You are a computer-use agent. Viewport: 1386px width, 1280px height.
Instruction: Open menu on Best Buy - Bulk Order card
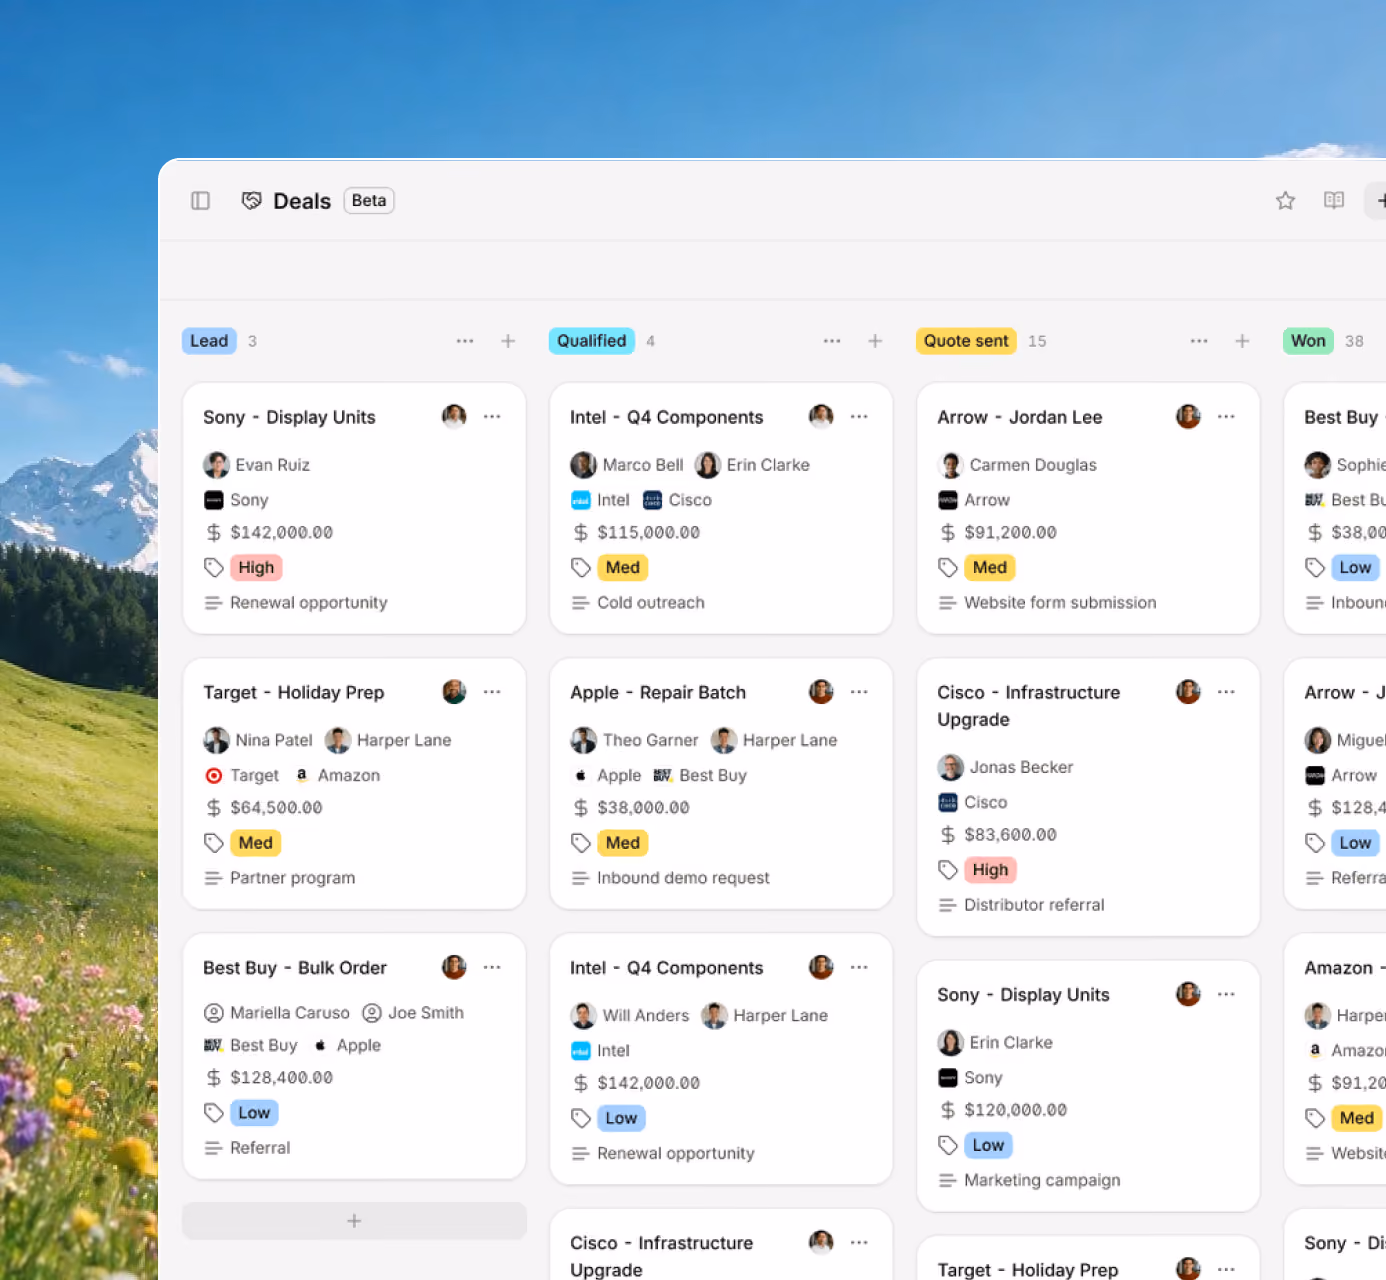492,967
